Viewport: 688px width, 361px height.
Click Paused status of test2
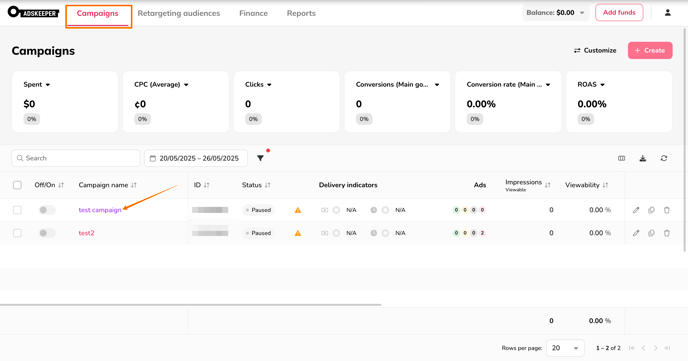[x=258, y=233]
